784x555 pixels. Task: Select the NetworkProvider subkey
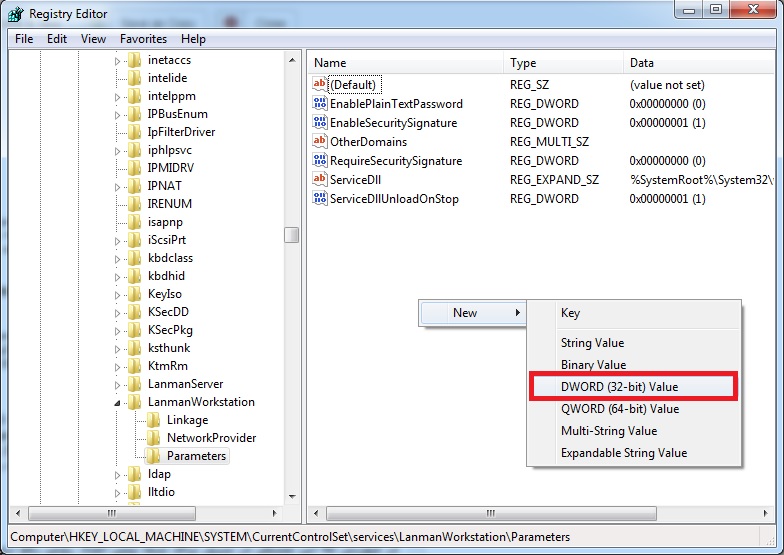tap(211, 438)
